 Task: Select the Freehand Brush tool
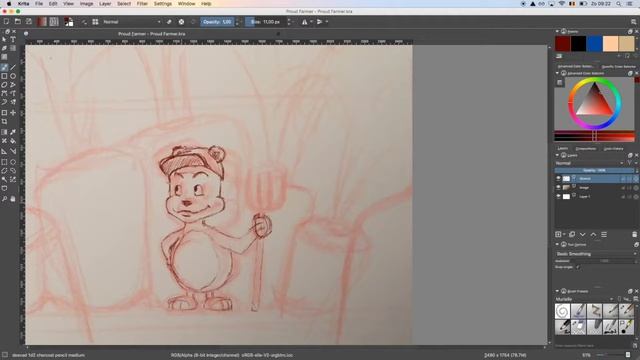pyautogui.click(x=4, y=67)
